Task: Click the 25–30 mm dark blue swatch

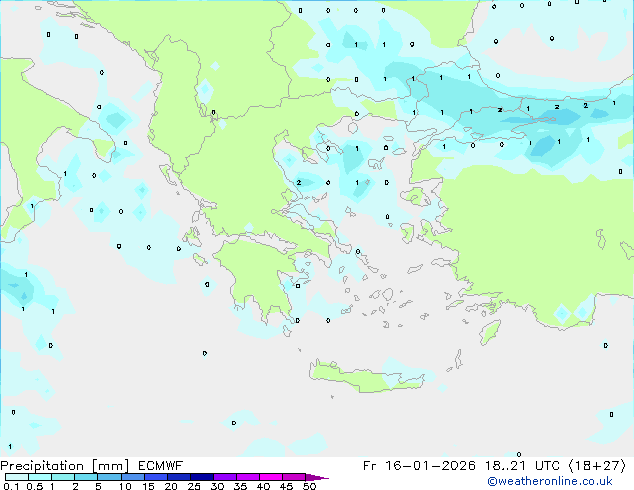Action: pyautogui.click(x=202, y=477)
